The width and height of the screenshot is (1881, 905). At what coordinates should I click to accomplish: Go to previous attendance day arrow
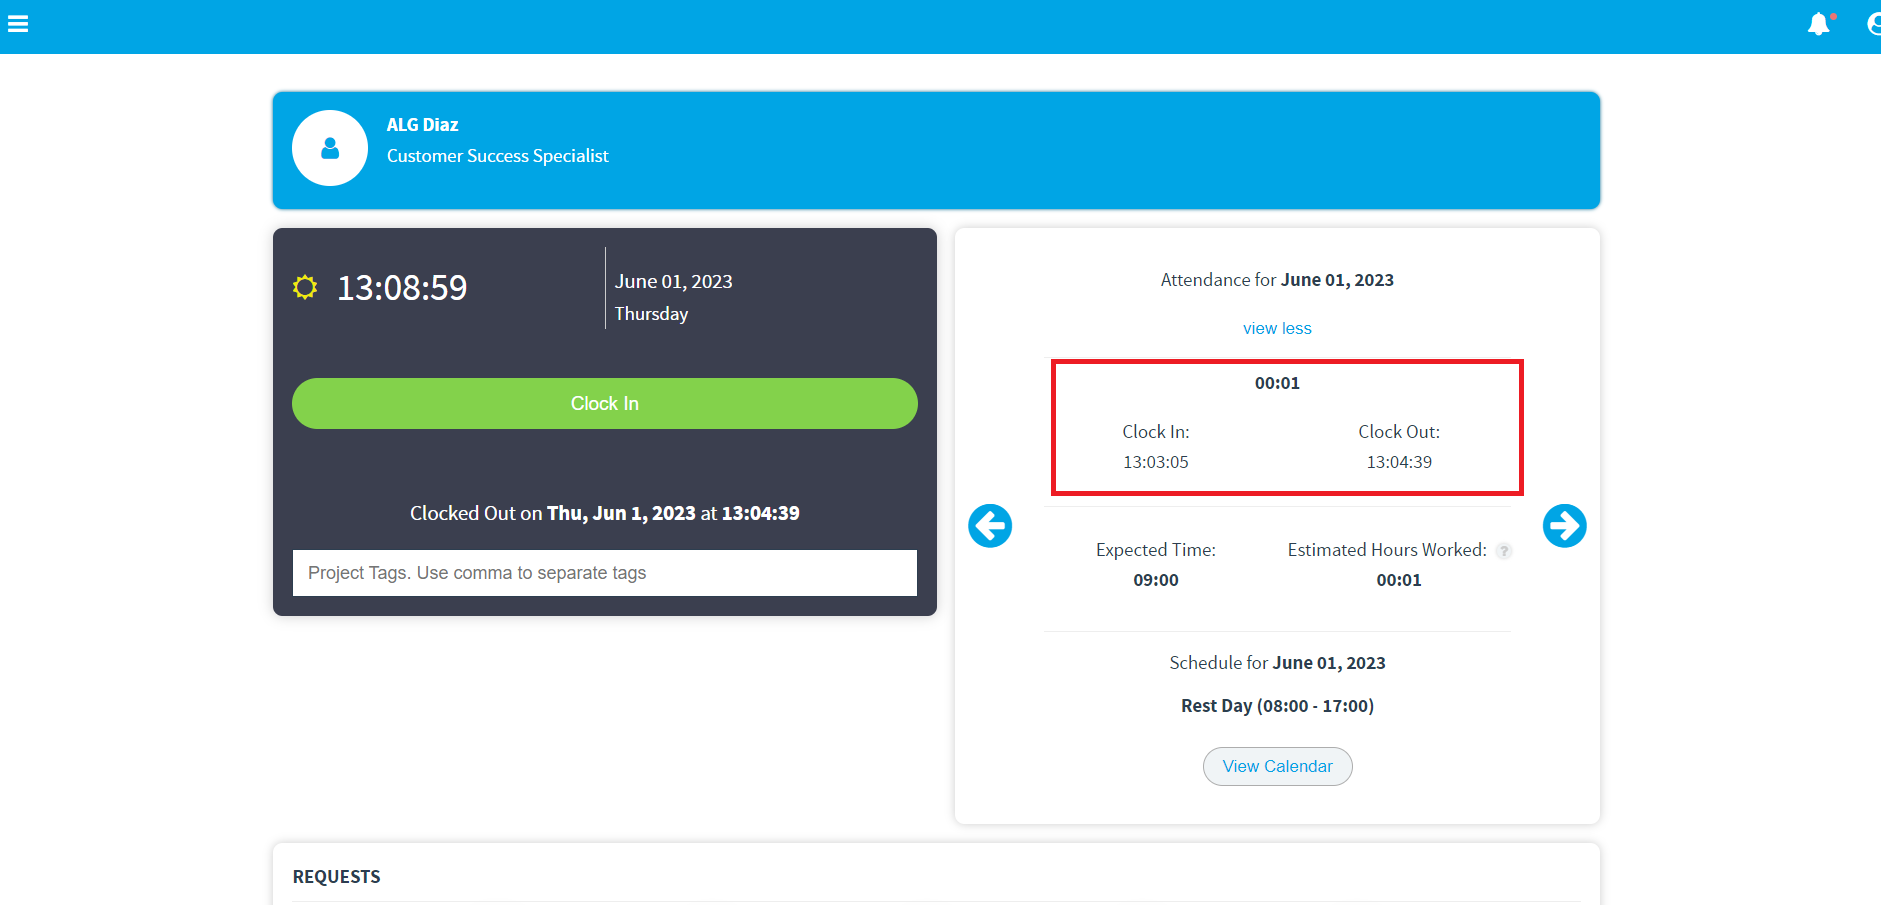click(x=990, y=526)
